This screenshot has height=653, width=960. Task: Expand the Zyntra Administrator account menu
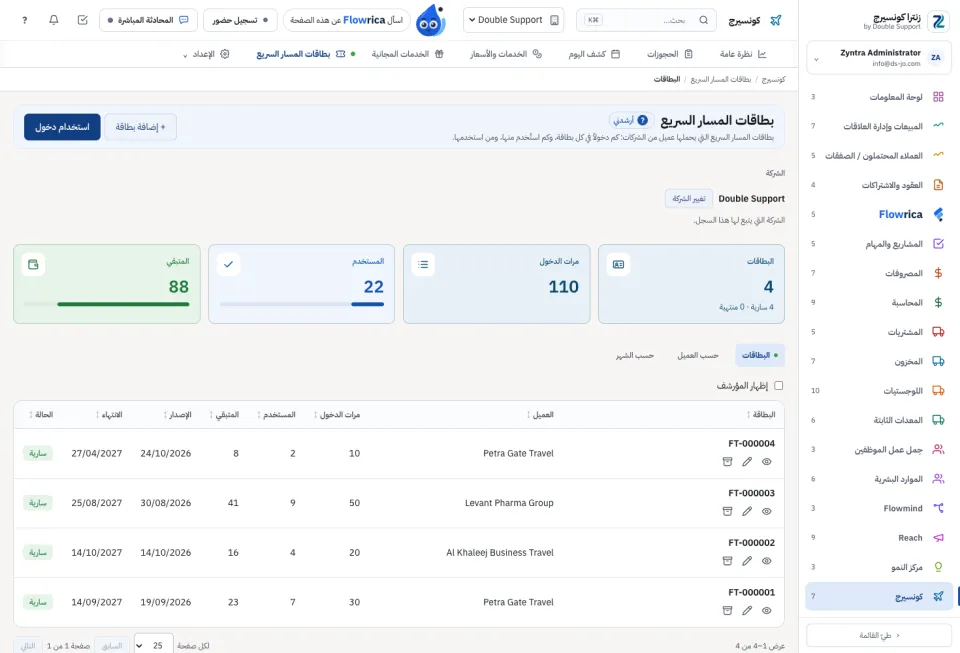(x=879, y=58)
